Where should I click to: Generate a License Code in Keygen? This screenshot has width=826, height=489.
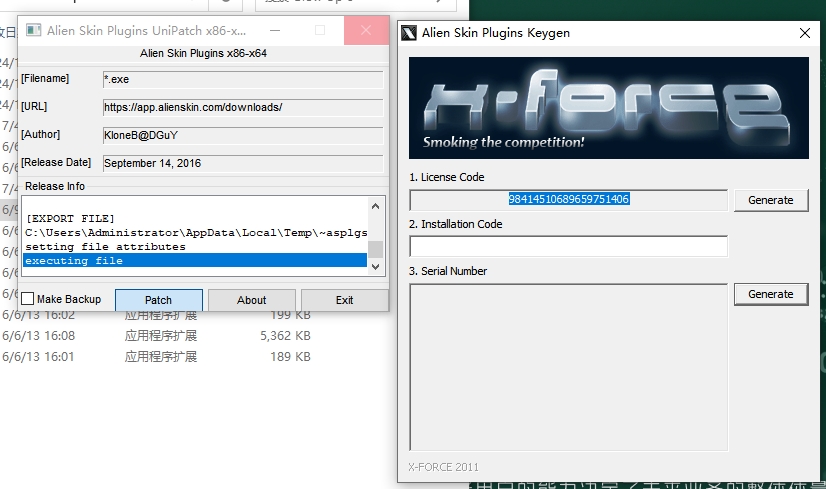click(771, 200)
